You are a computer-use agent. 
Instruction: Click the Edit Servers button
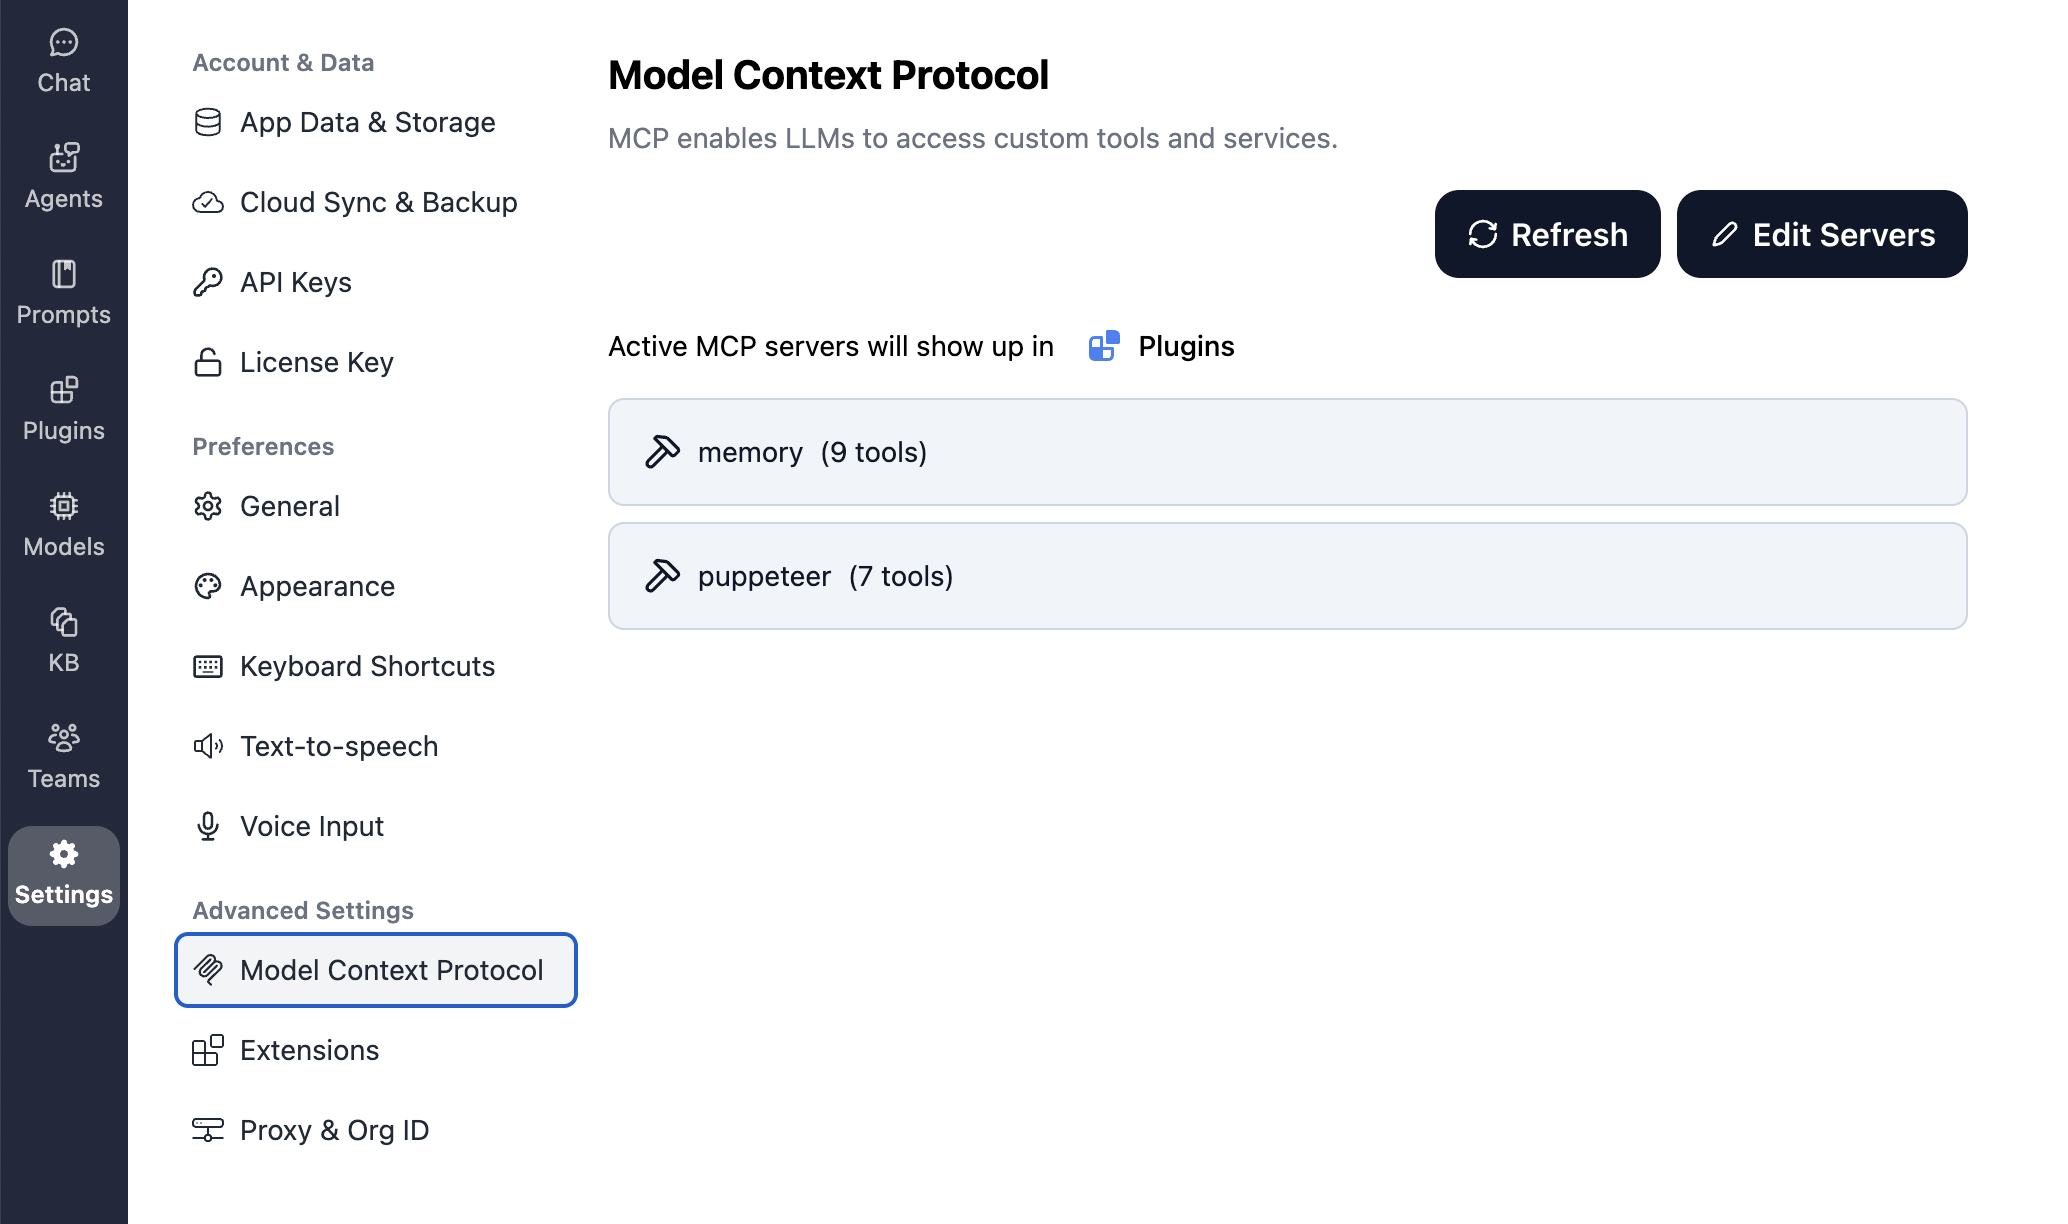[x=1821, y=234]
